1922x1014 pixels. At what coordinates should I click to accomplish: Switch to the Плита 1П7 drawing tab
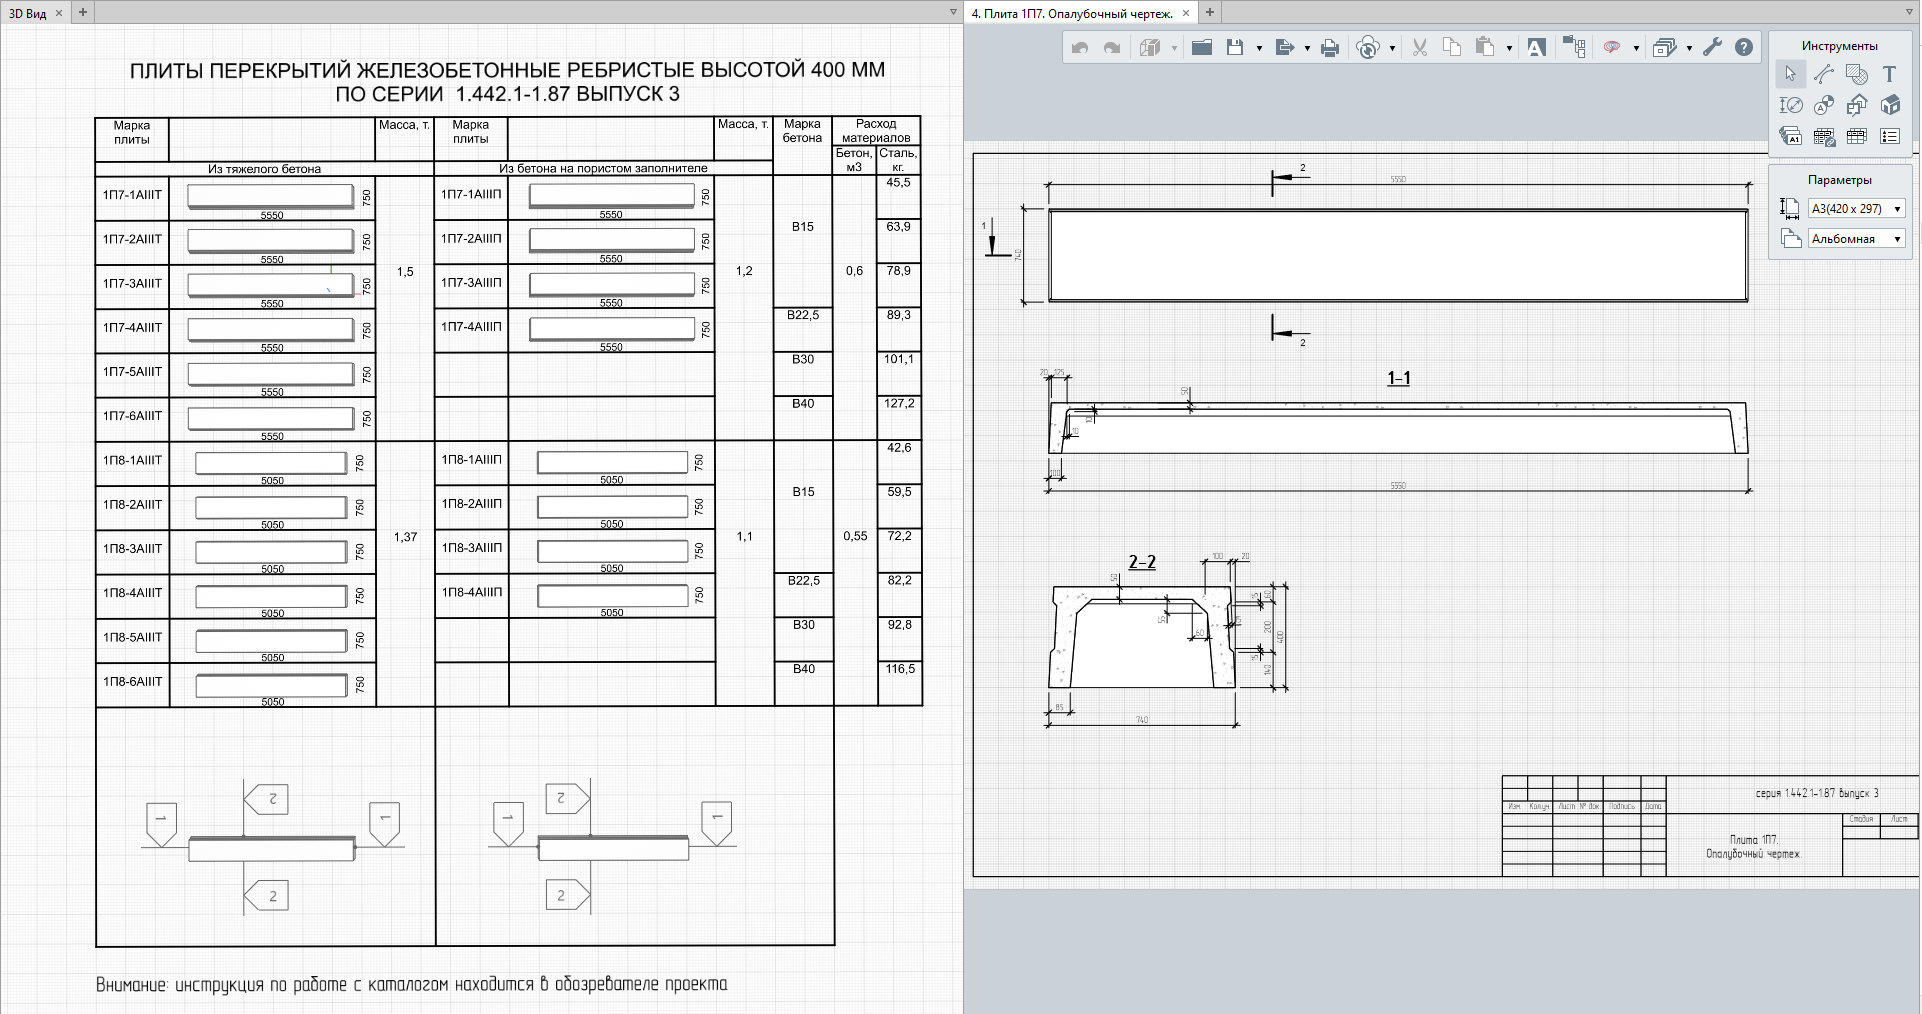pyautogui.click(x=1072, y=13)
